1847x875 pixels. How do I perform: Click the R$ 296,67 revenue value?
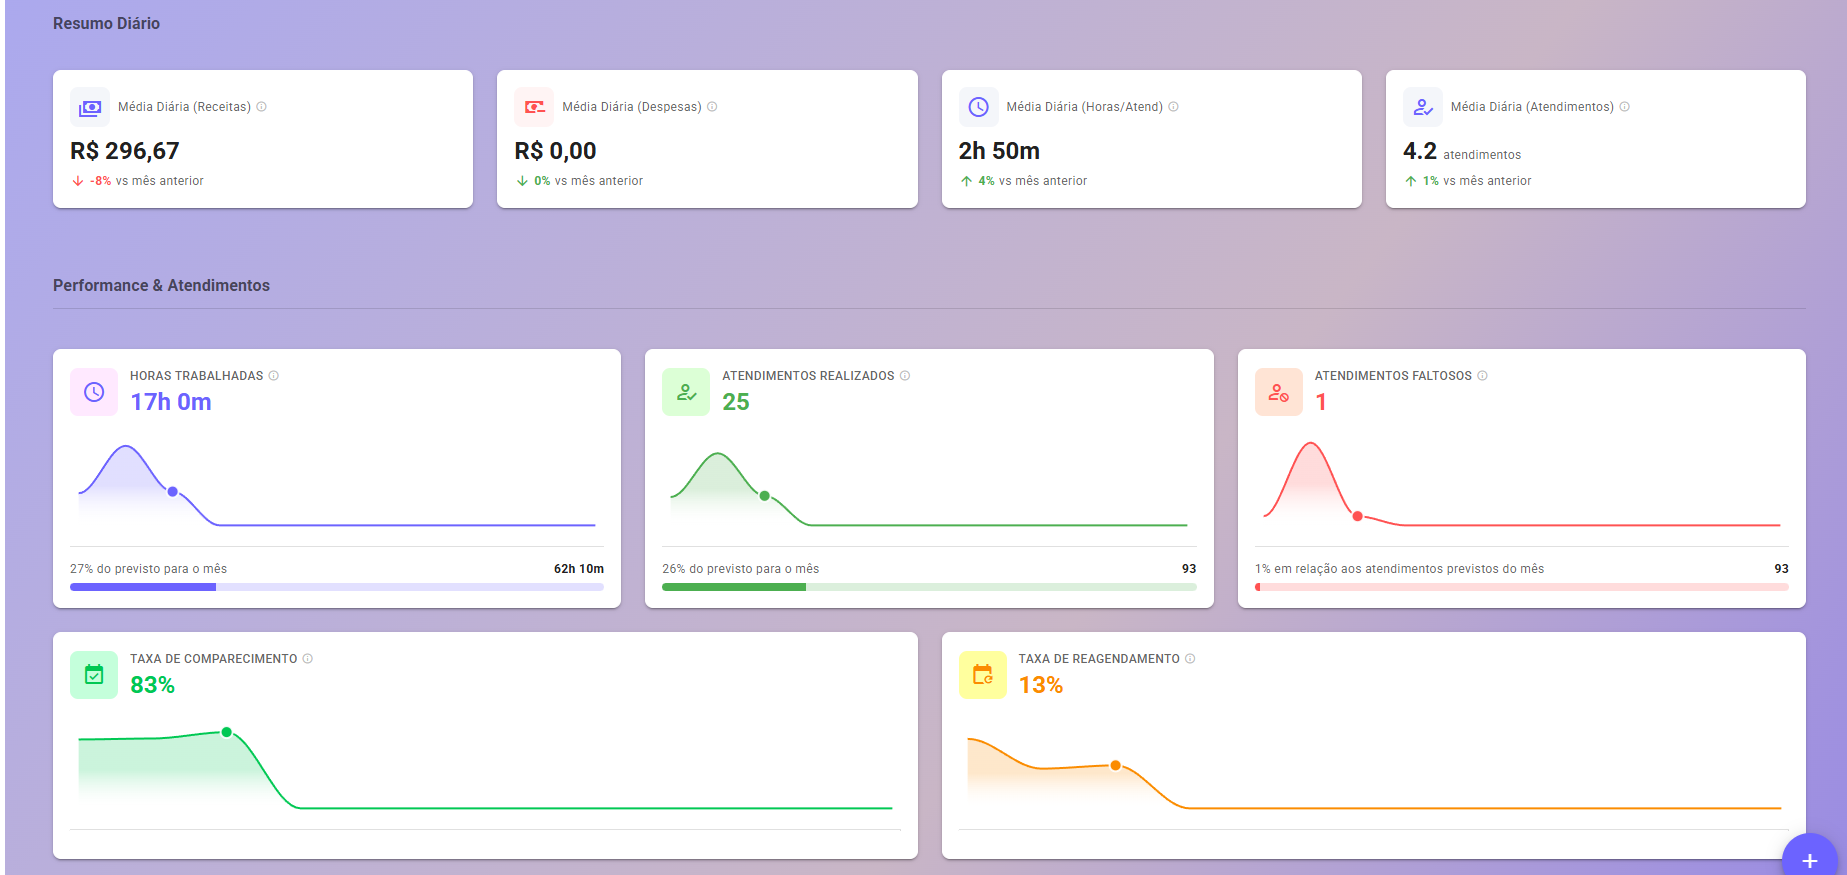[125, 151]
